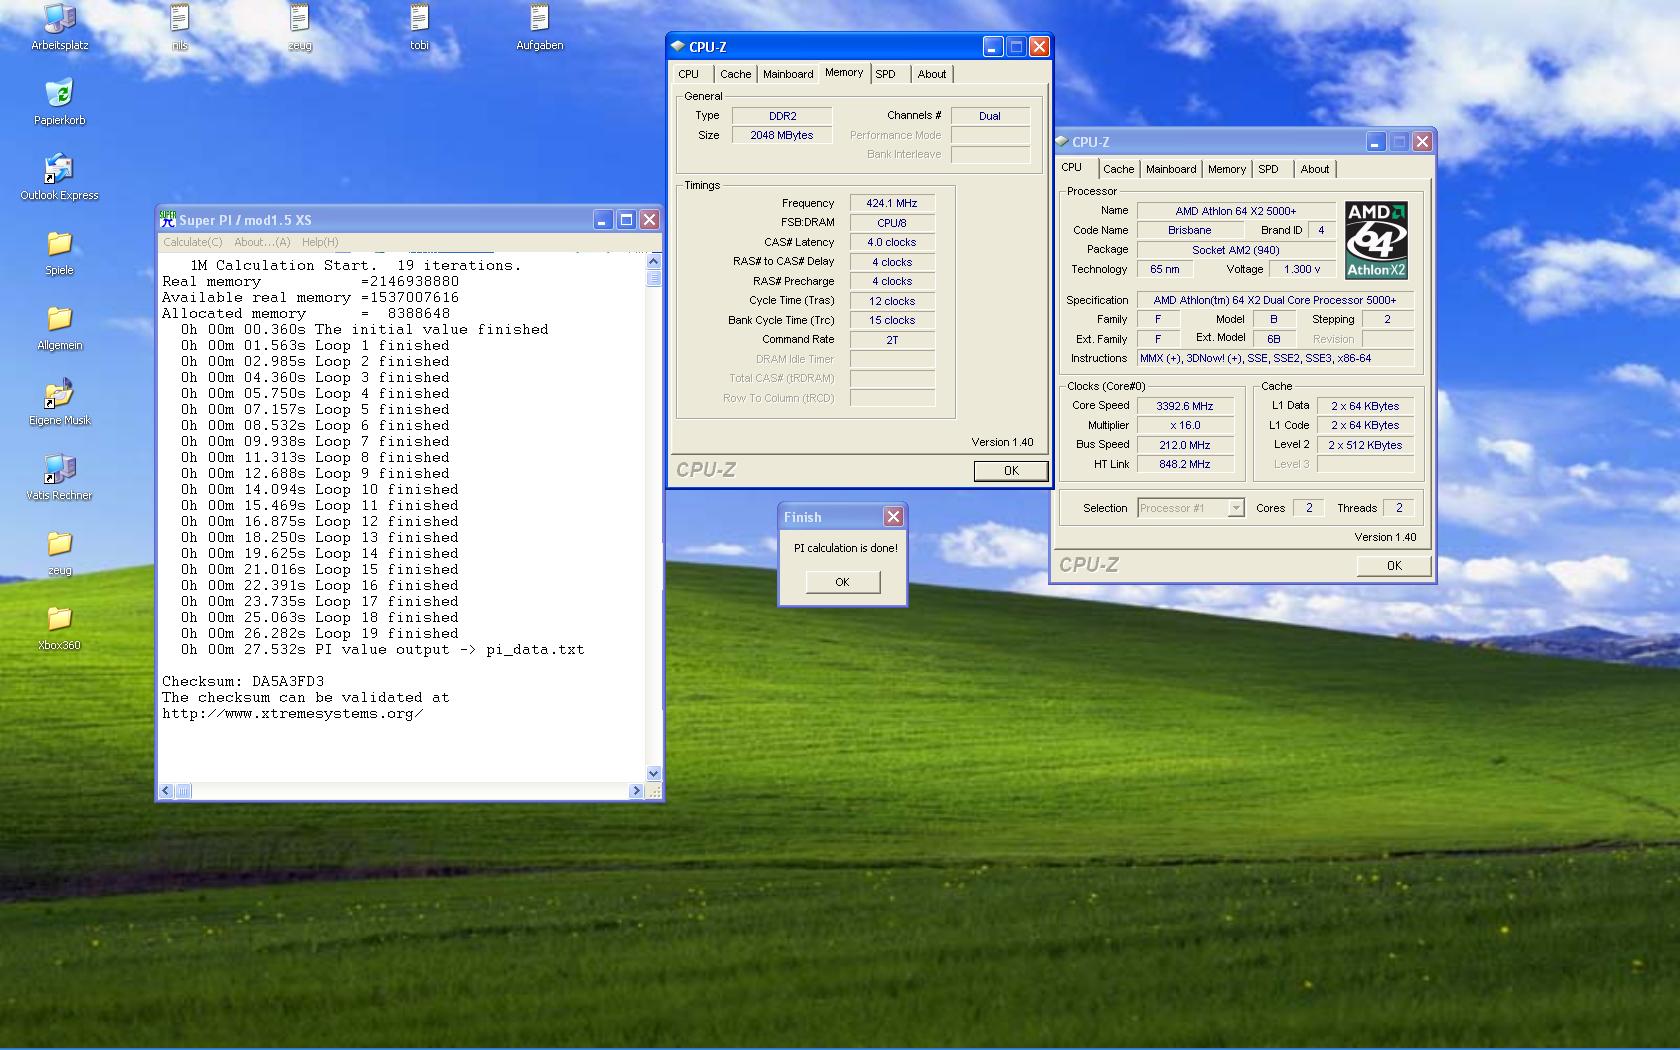Minimize the Super PI window
The image size is (1680, 1050).
602,220
